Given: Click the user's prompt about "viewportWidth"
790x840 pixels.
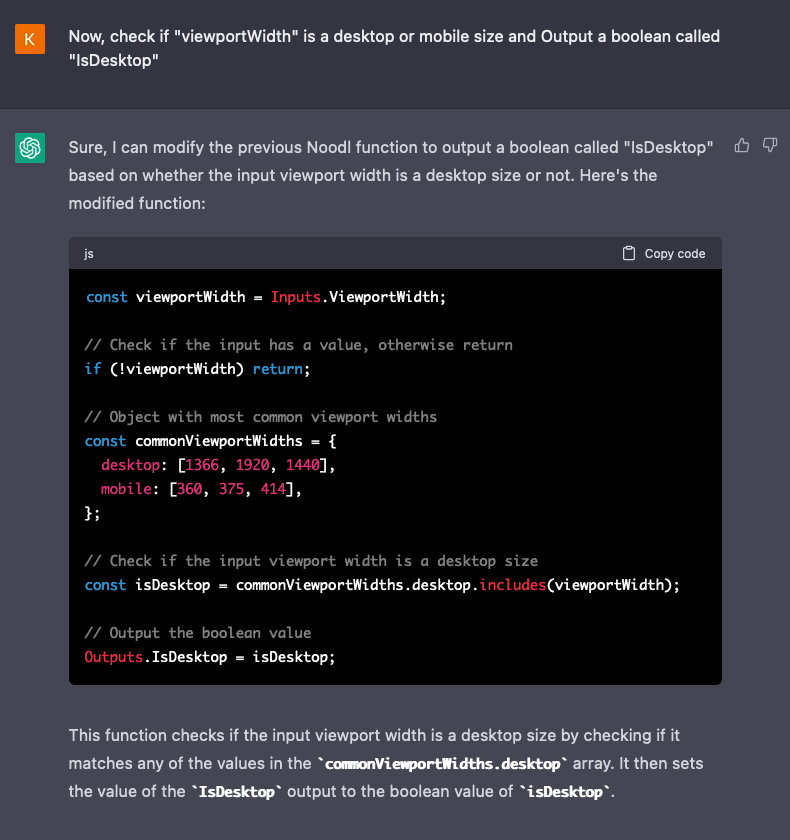Looking at the screenshot, I should (x=393, y=48).
